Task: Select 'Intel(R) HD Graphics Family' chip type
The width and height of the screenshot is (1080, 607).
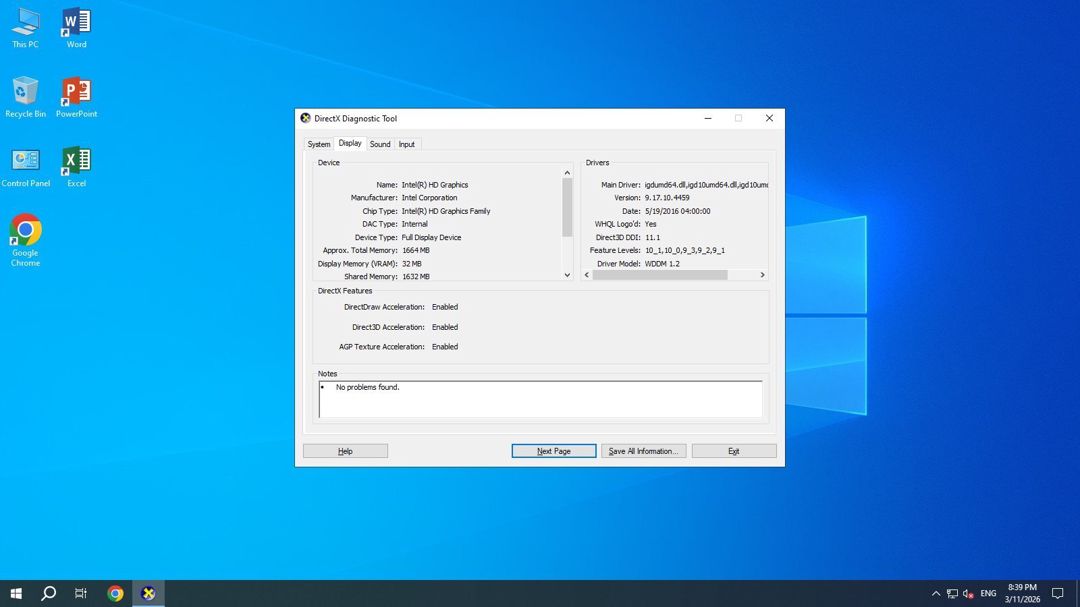Action: (446, 212)
